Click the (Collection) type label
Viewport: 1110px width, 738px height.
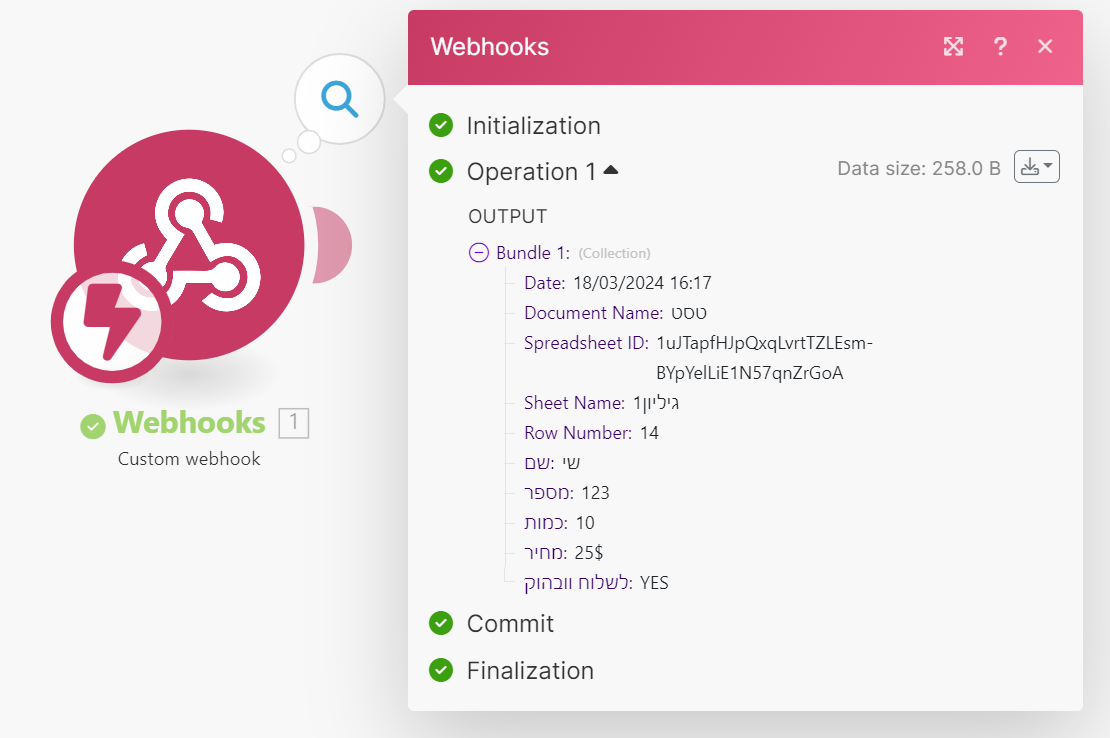click(614, 253)
